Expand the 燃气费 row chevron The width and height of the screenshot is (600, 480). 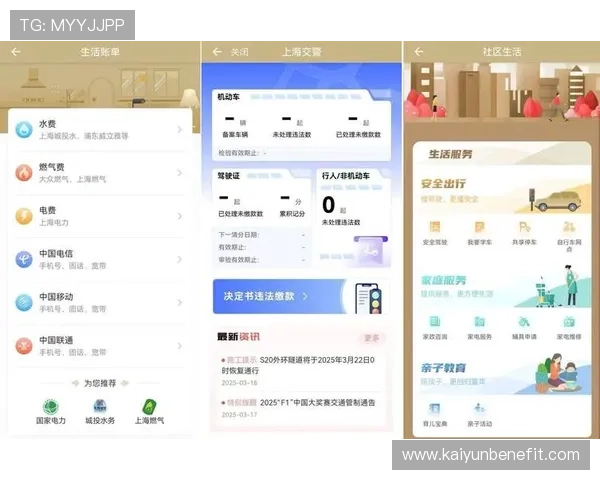tap(180, 173)
